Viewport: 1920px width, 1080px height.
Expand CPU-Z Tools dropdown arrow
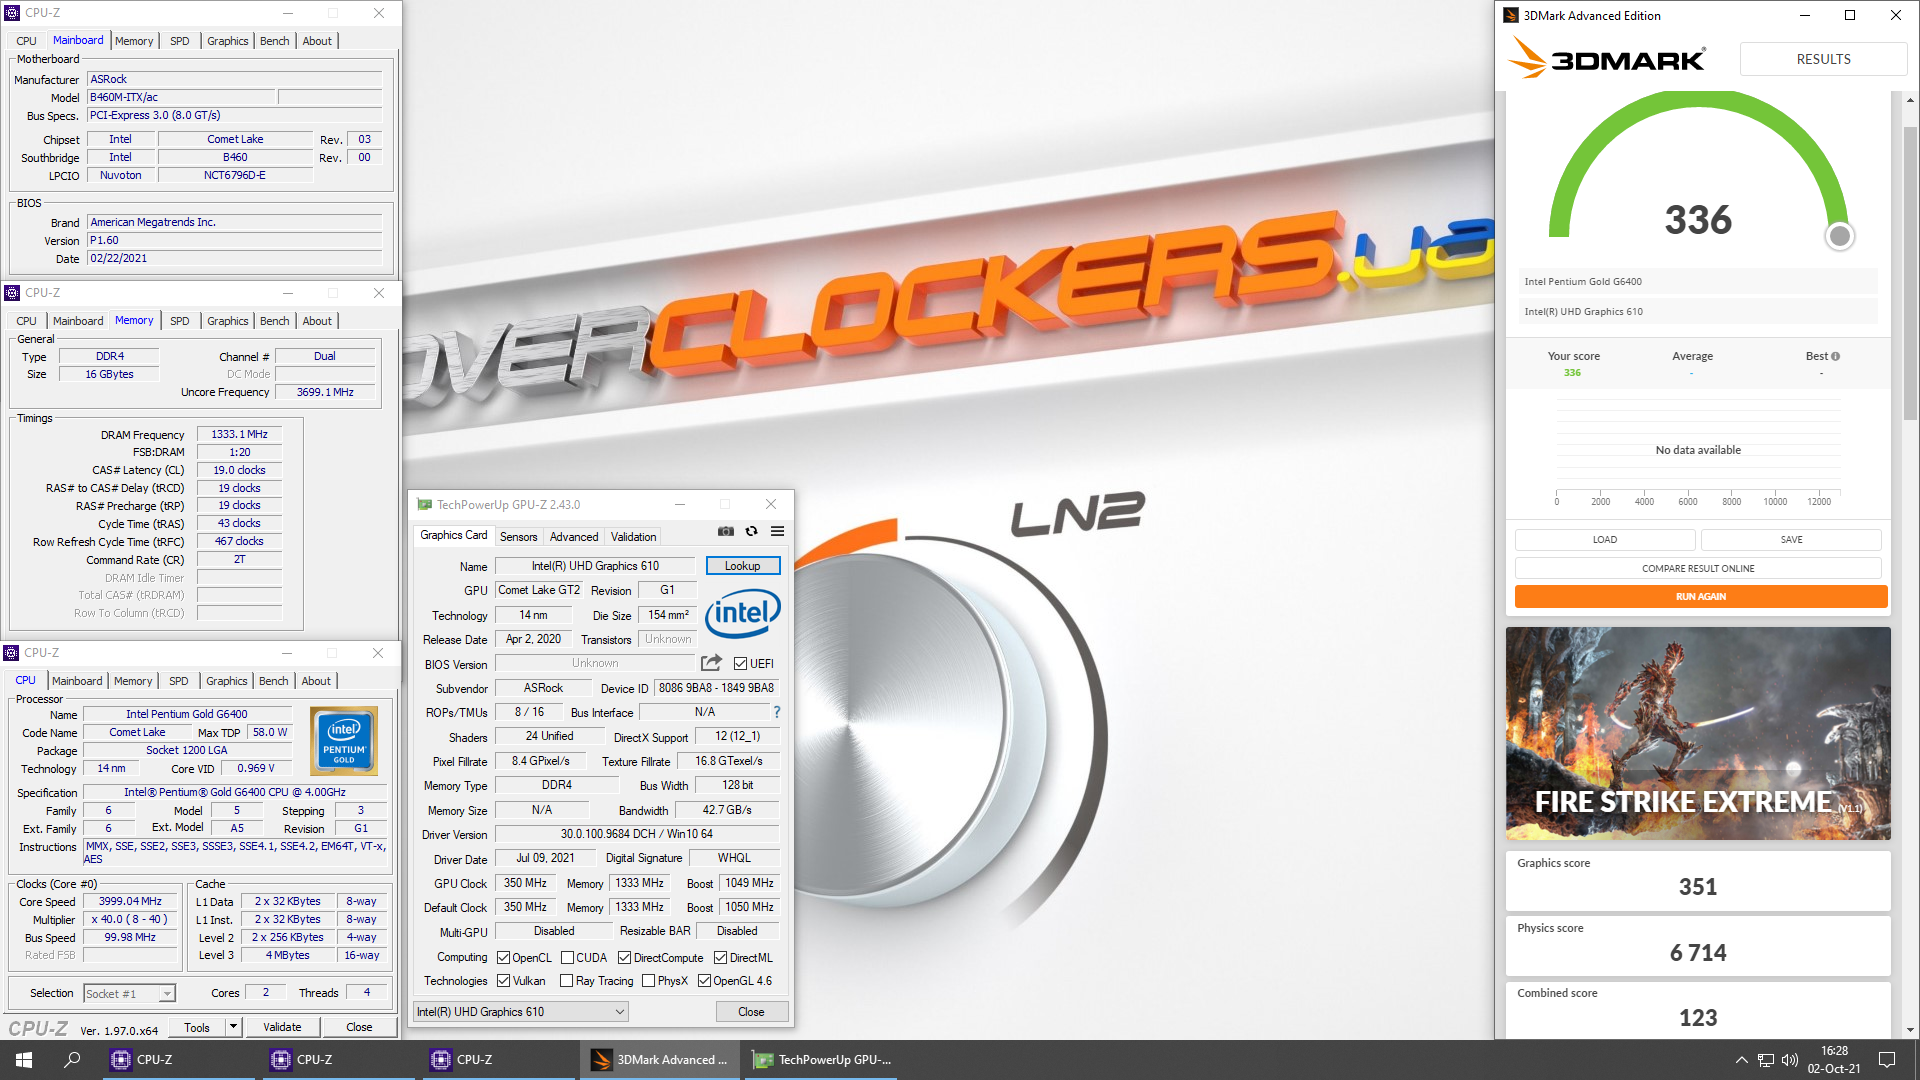(233, 1027)
